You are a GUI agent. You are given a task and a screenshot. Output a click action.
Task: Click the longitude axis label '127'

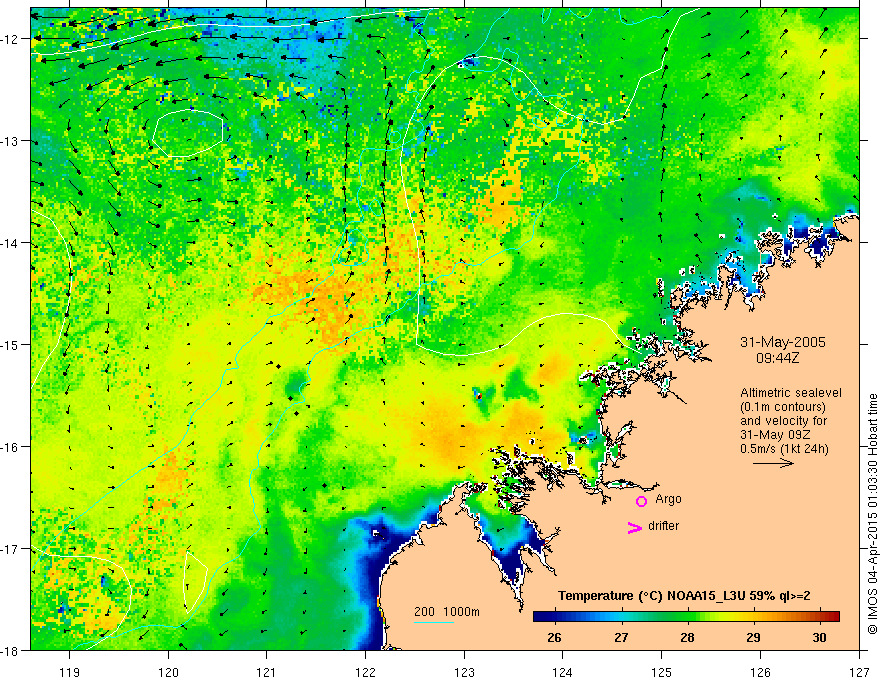tap(859, 672)
